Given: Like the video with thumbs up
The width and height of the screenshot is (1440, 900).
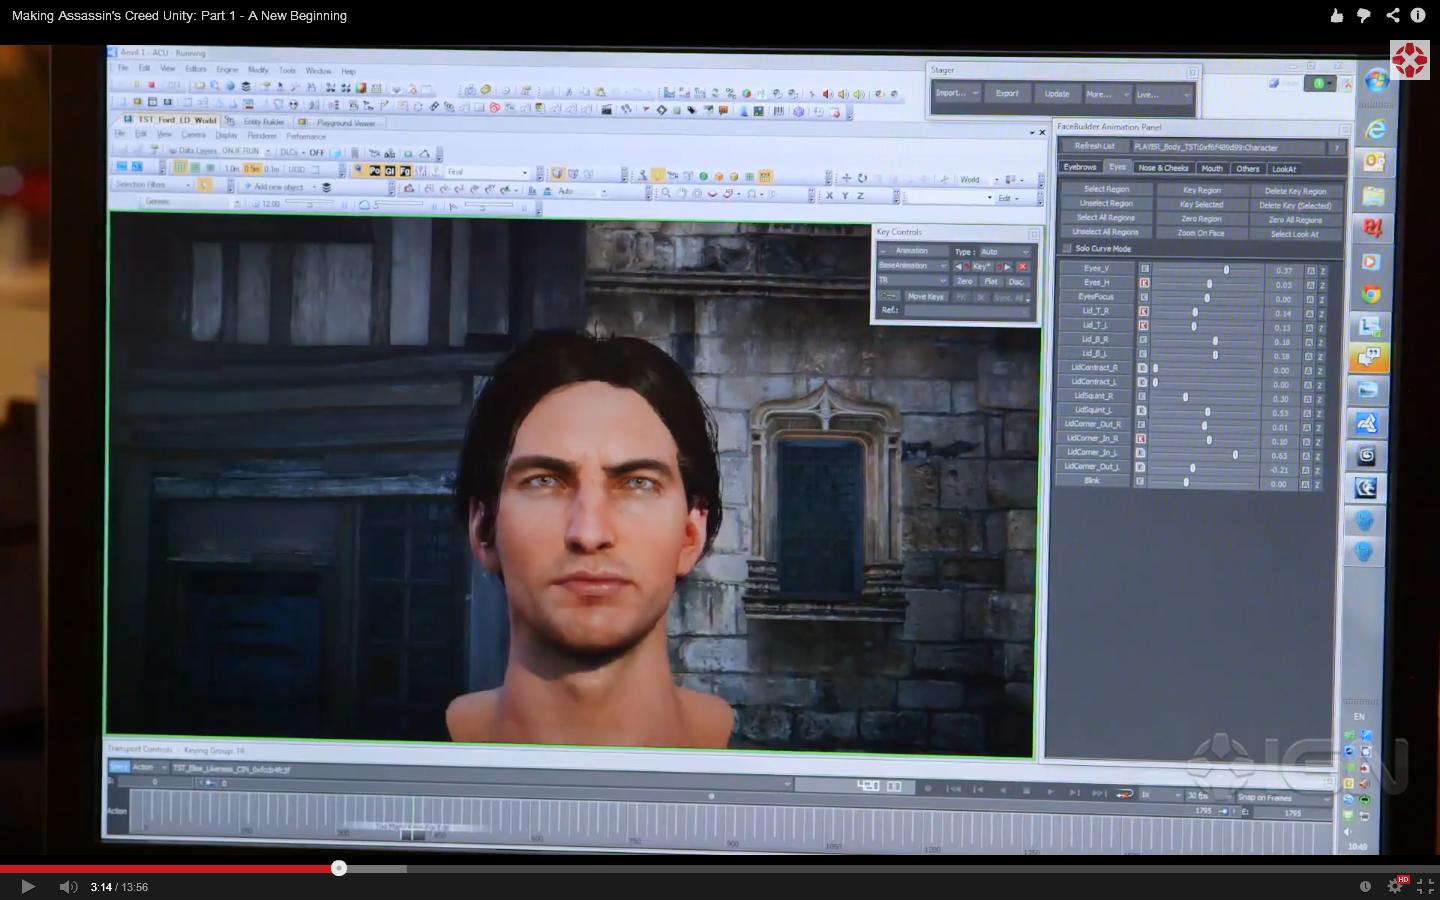Looking at the screenshot, I should point(1337,15).
